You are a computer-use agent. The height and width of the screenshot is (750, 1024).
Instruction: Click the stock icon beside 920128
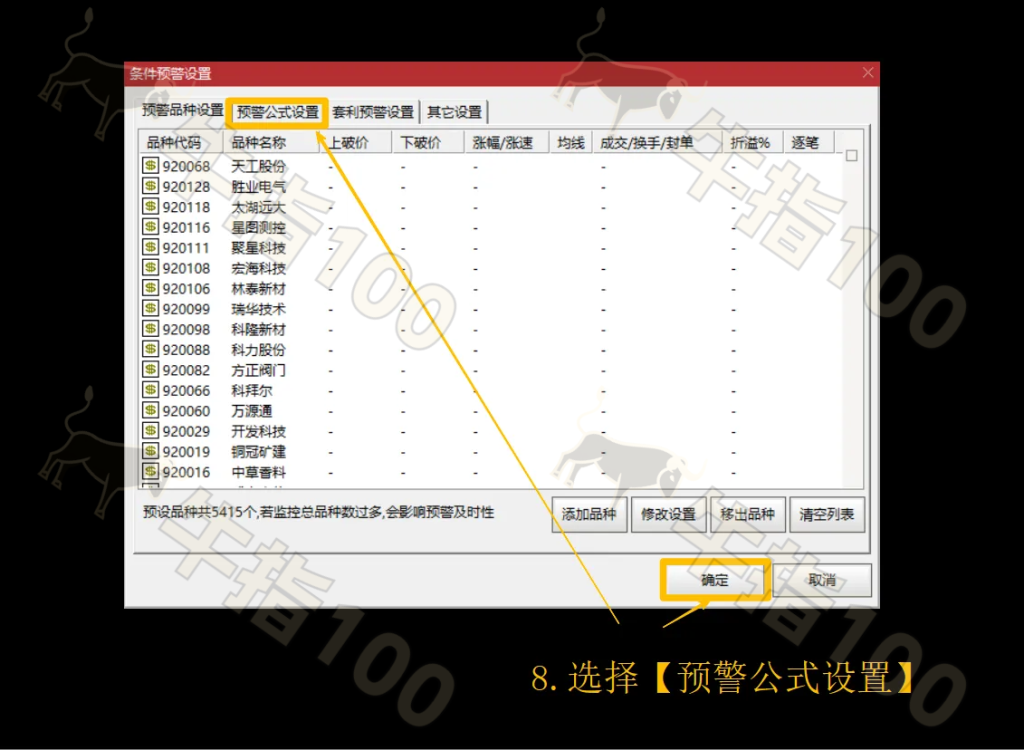[x=150, y=186]
